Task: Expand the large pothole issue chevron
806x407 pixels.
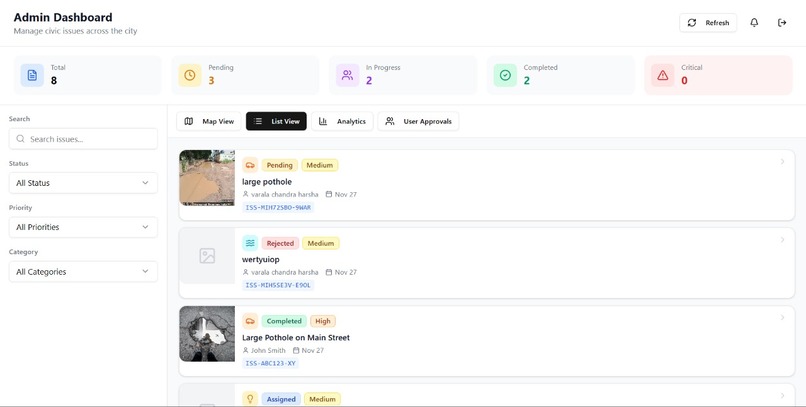Action: [x=782, y=162]
